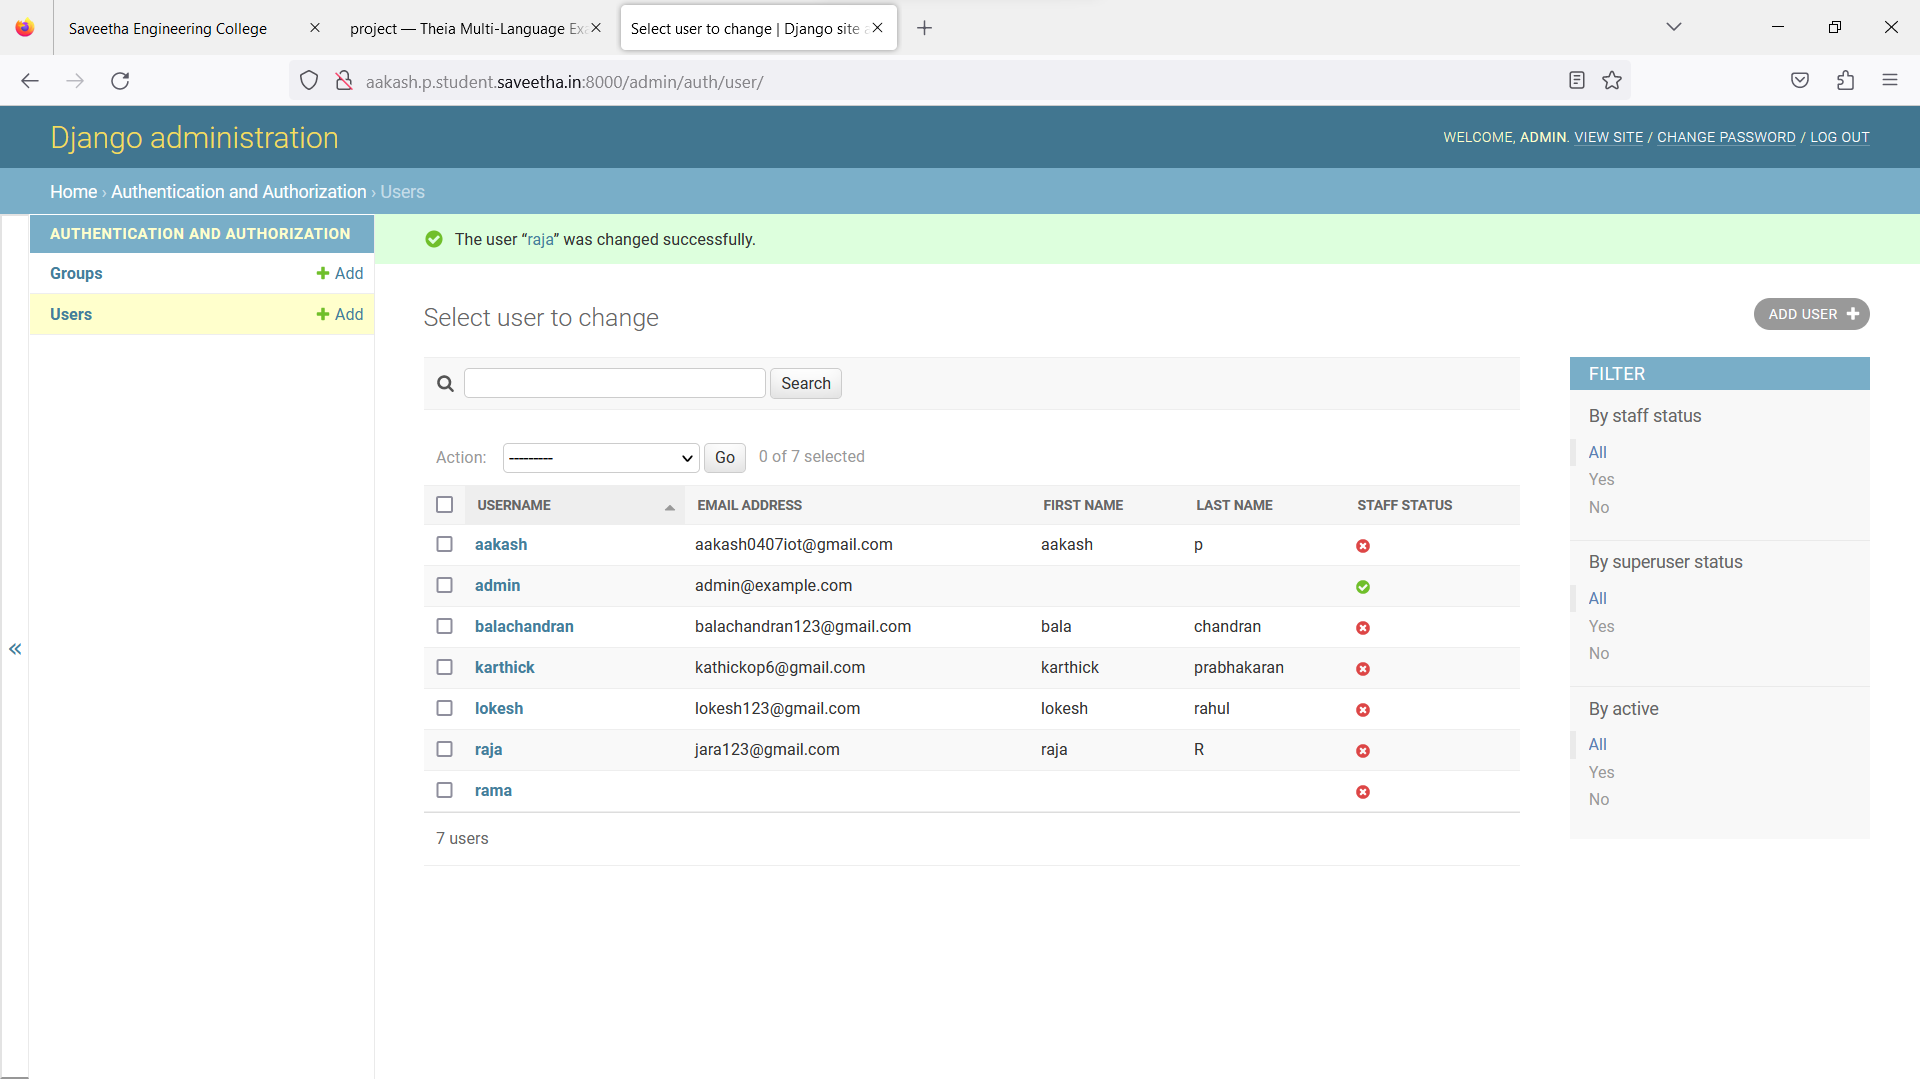The image size is (1920, 1080).
Task: Collapse the sidebar navigation toggle
Action: click(x=15, y=649)
